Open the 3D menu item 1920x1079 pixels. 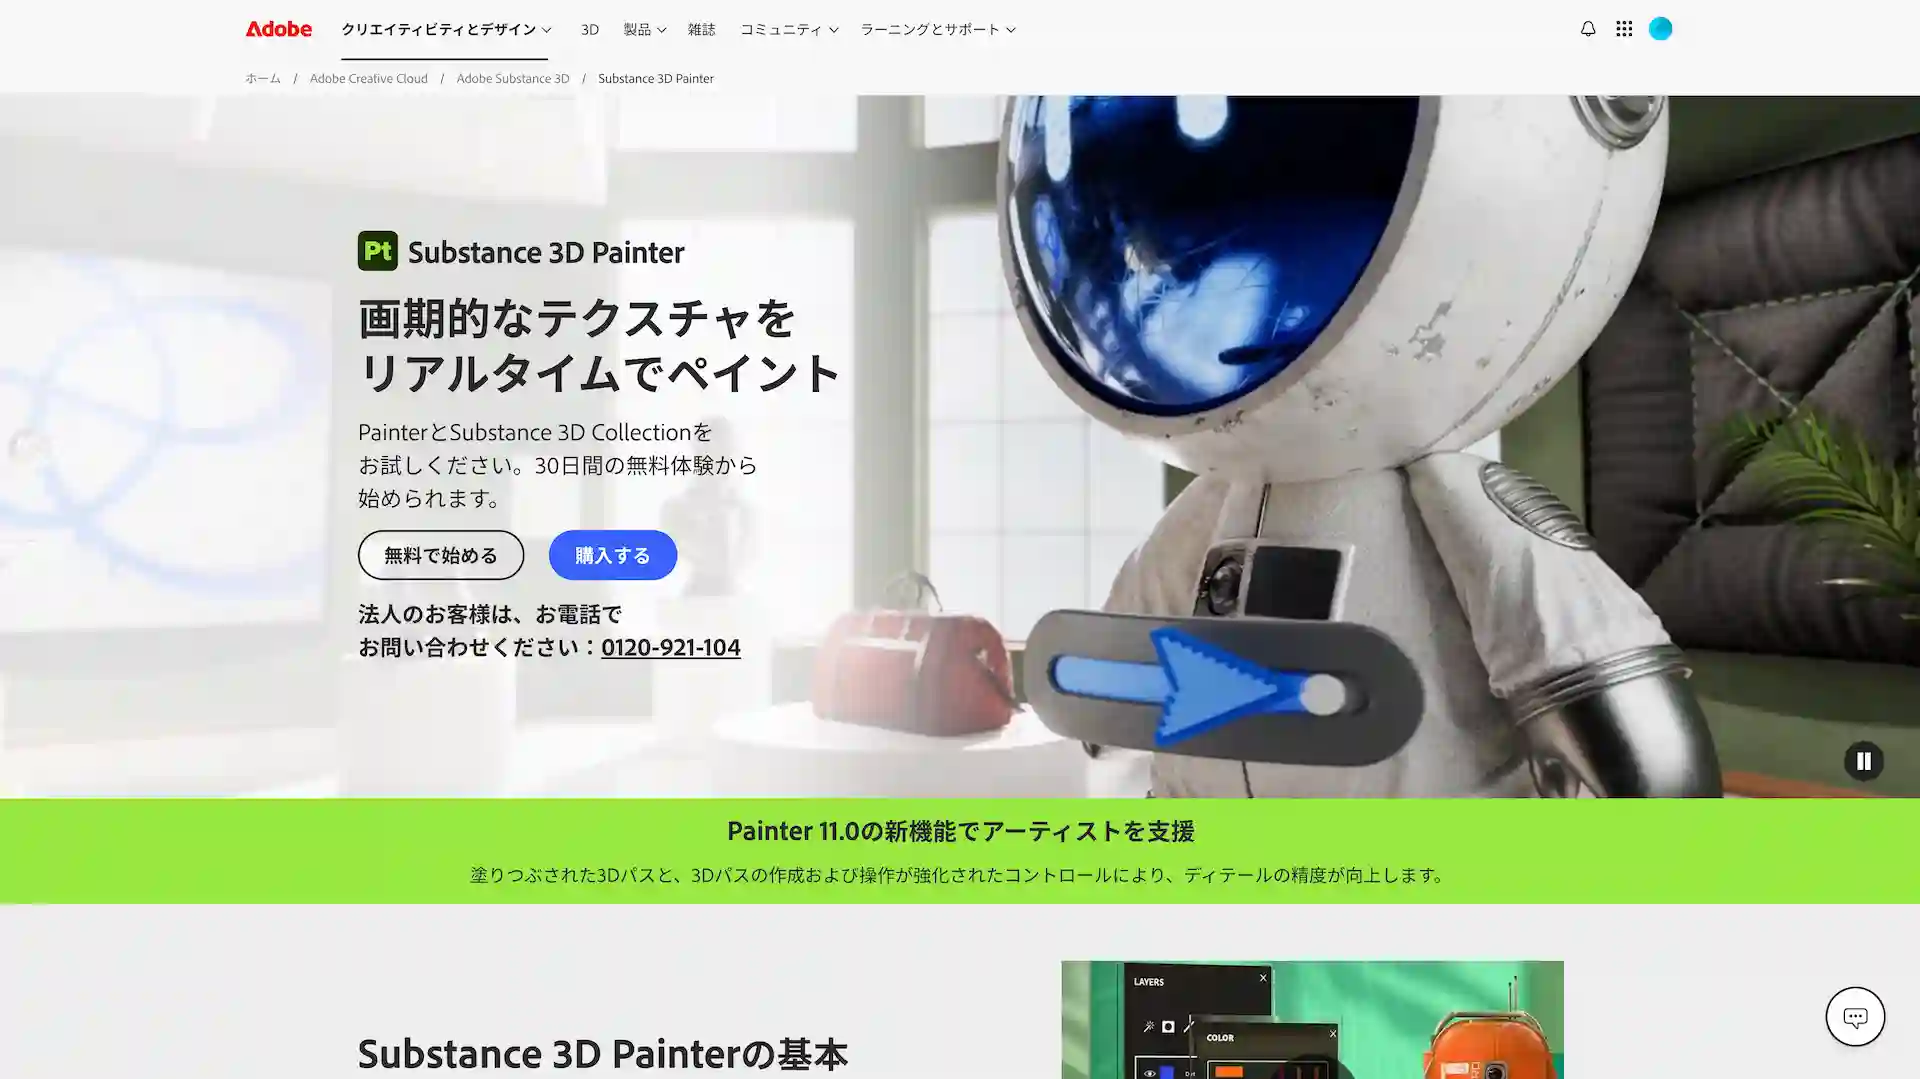point(590,29)
